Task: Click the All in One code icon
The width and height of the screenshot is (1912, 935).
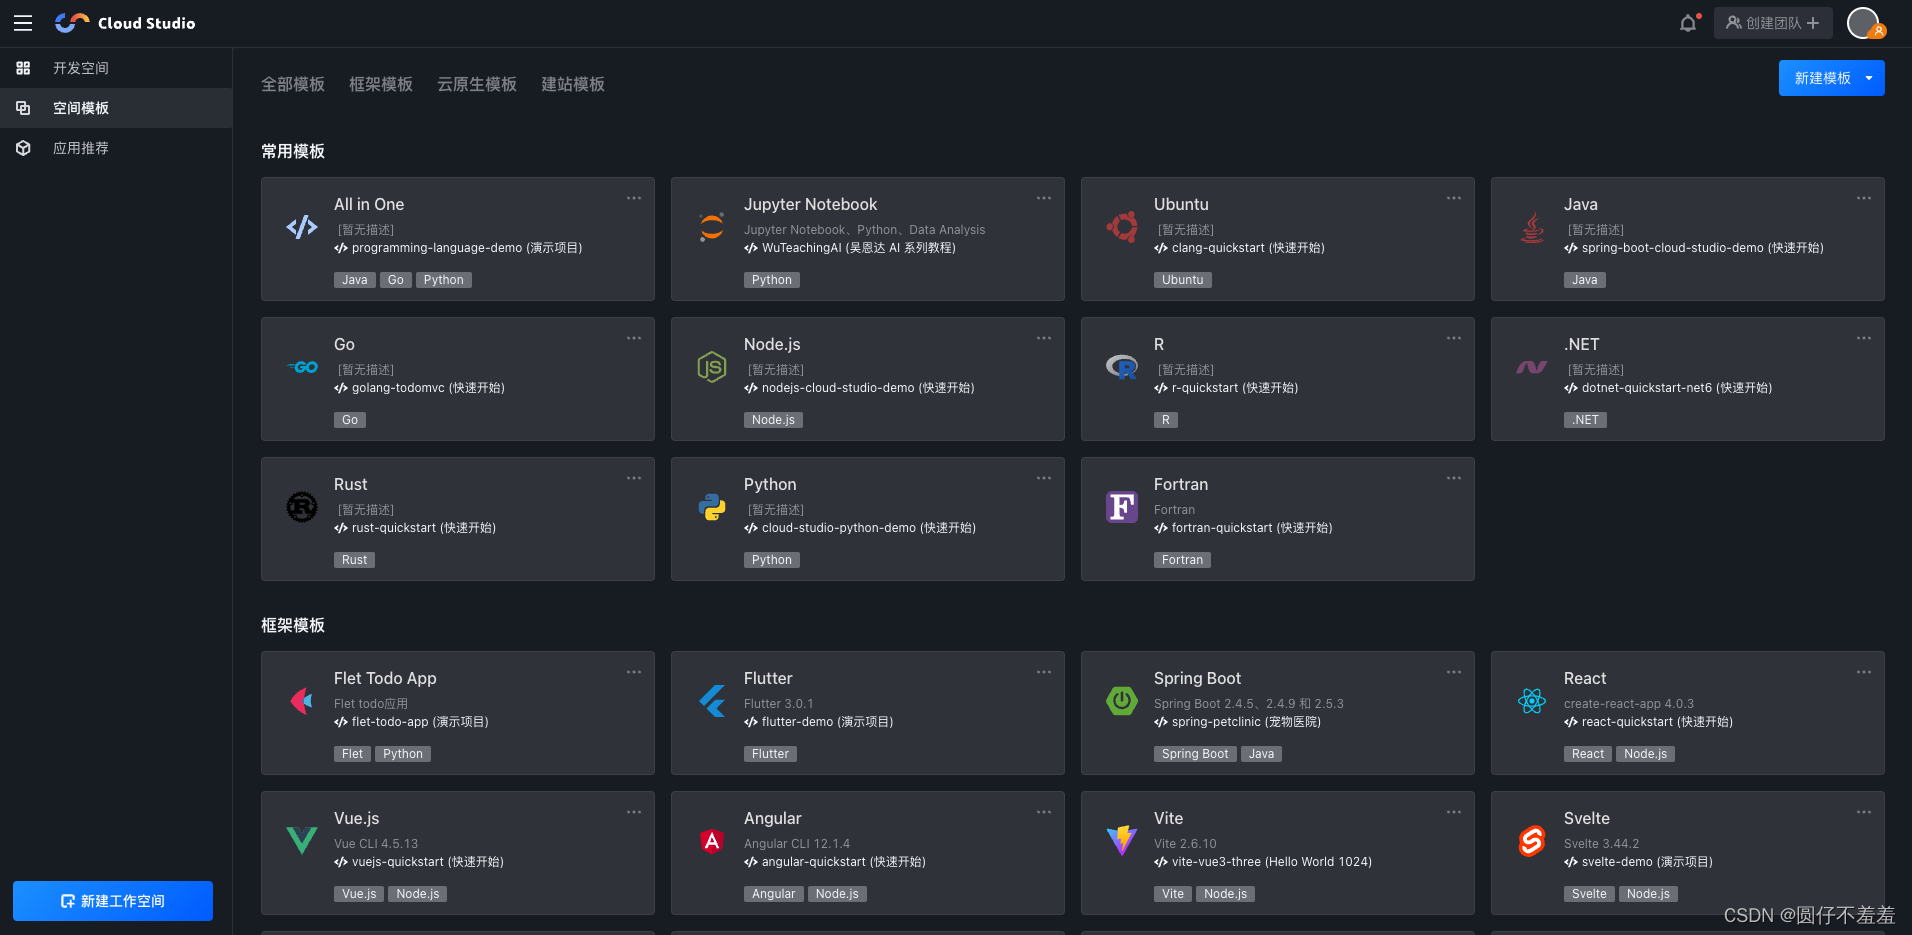Action: (x=302, y=227)
